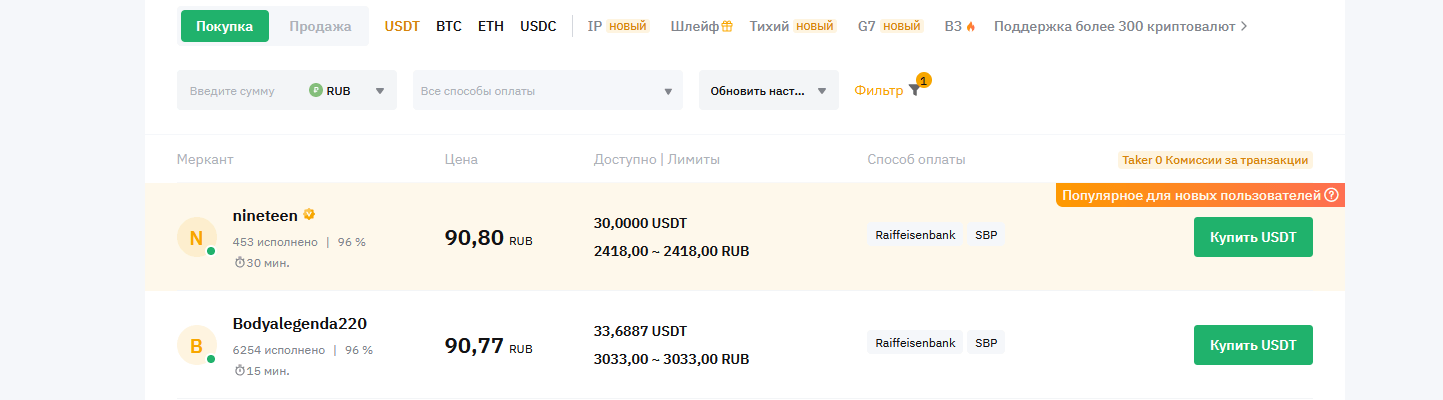Click the filter funnel icon
1443x400 pixels.
pos(914,90)
